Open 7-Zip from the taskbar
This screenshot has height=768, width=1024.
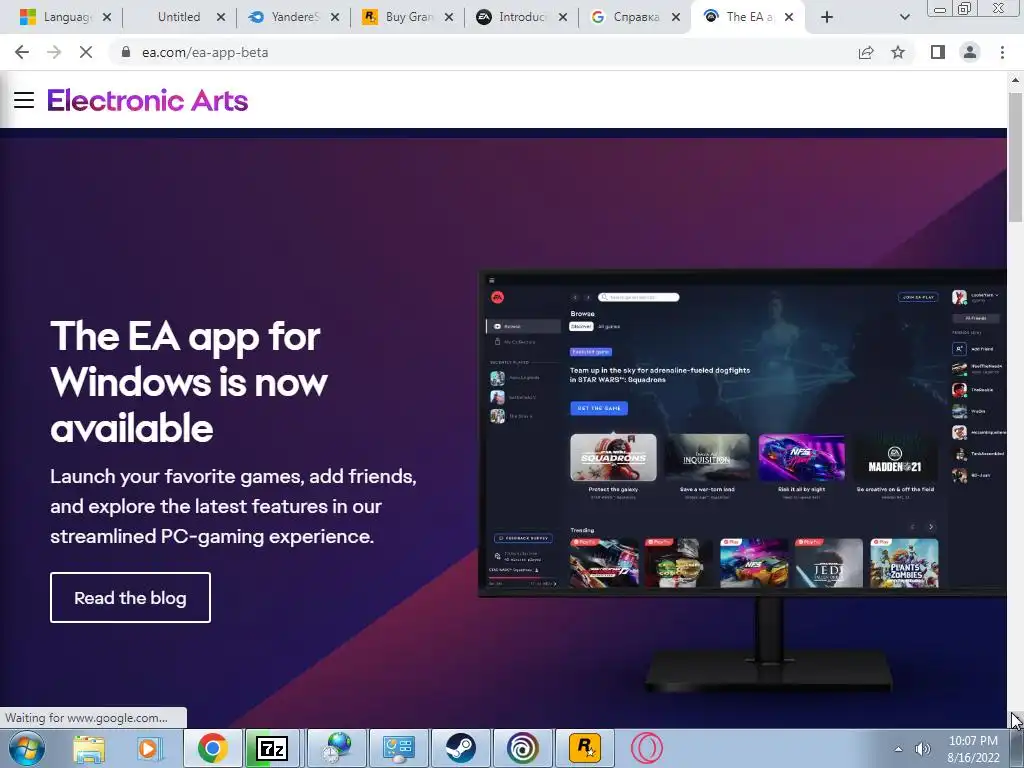point(272,748)
